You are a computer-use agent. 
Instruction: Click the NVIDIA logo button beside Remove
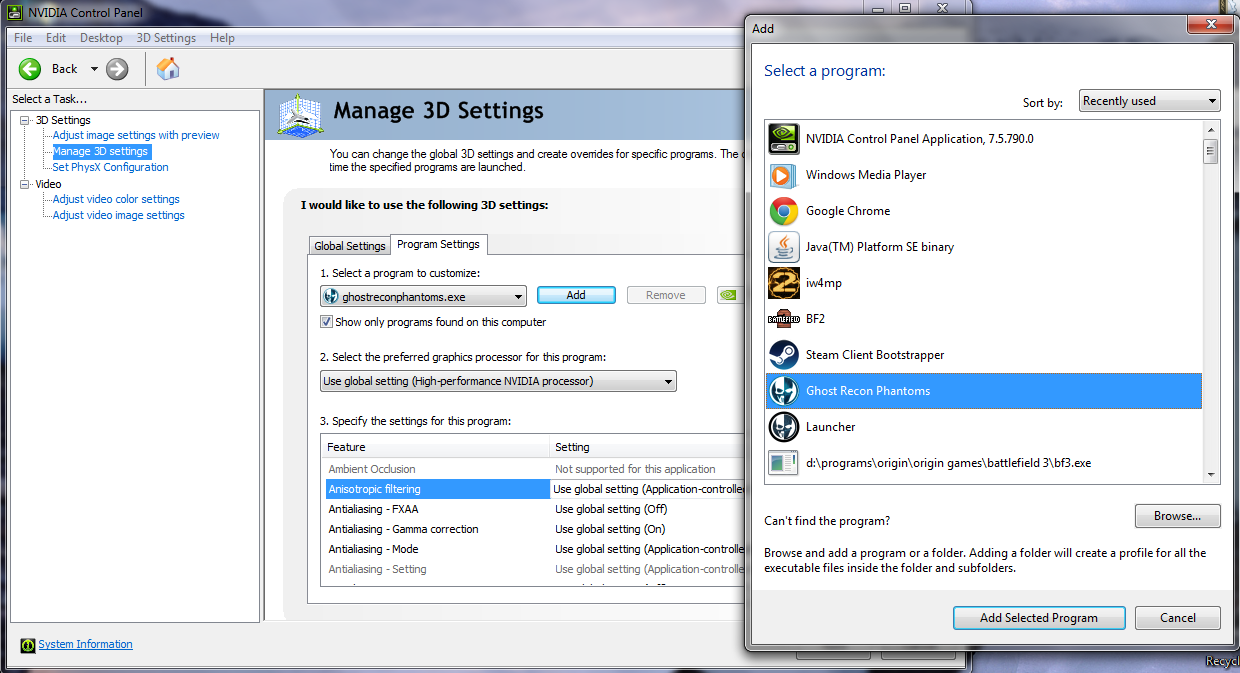pyautogui.click(x=731, y=295)
